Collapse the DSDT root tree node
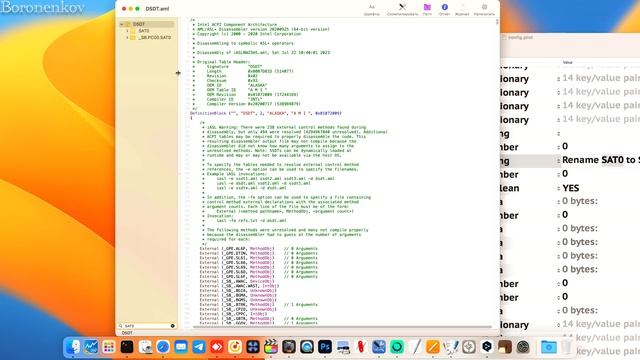 121,24
